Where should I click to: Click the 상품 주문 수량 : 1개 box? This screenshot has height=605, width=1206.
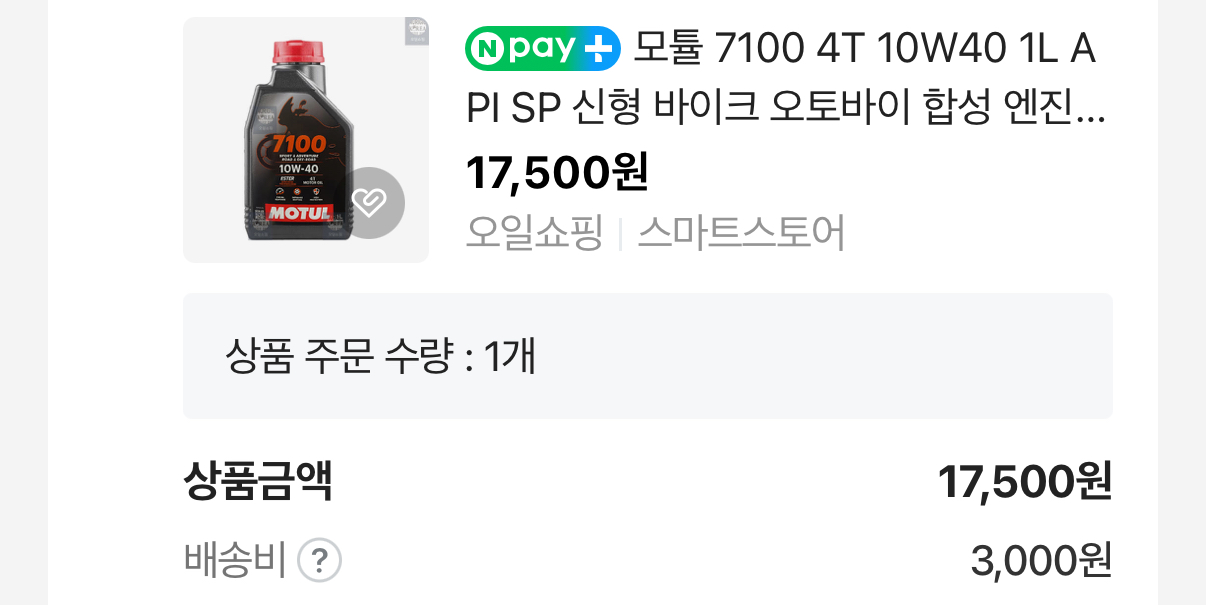[x=648, y=356]
